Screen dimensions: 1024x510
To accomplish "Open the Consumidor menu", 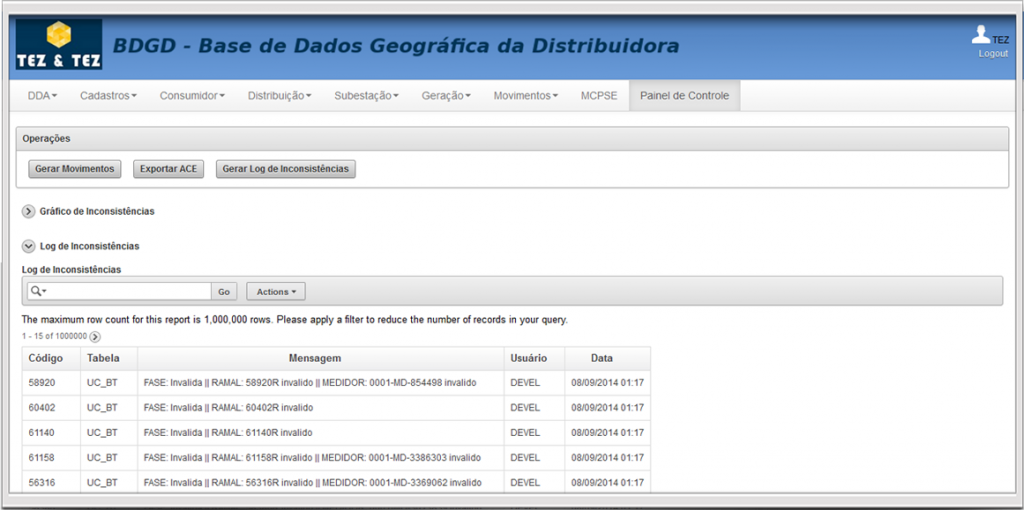I will tap(192, 95).
